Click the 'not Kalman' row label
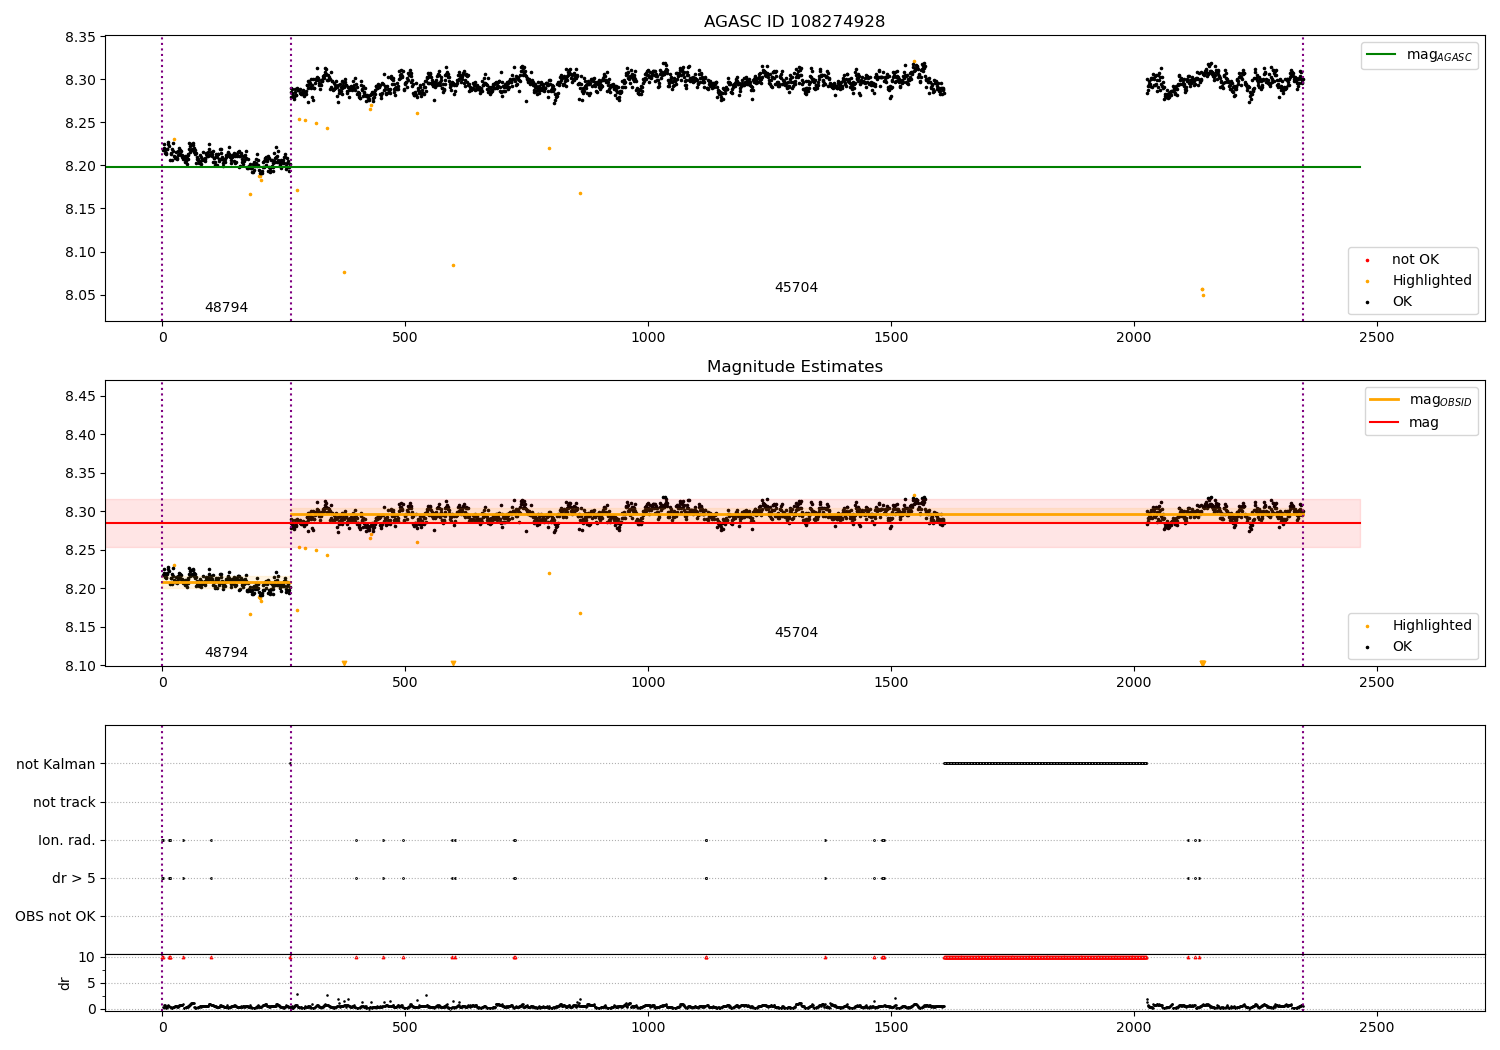Image resolution: width=1500 pixels, height=1050 pixels. coord(56,764)
